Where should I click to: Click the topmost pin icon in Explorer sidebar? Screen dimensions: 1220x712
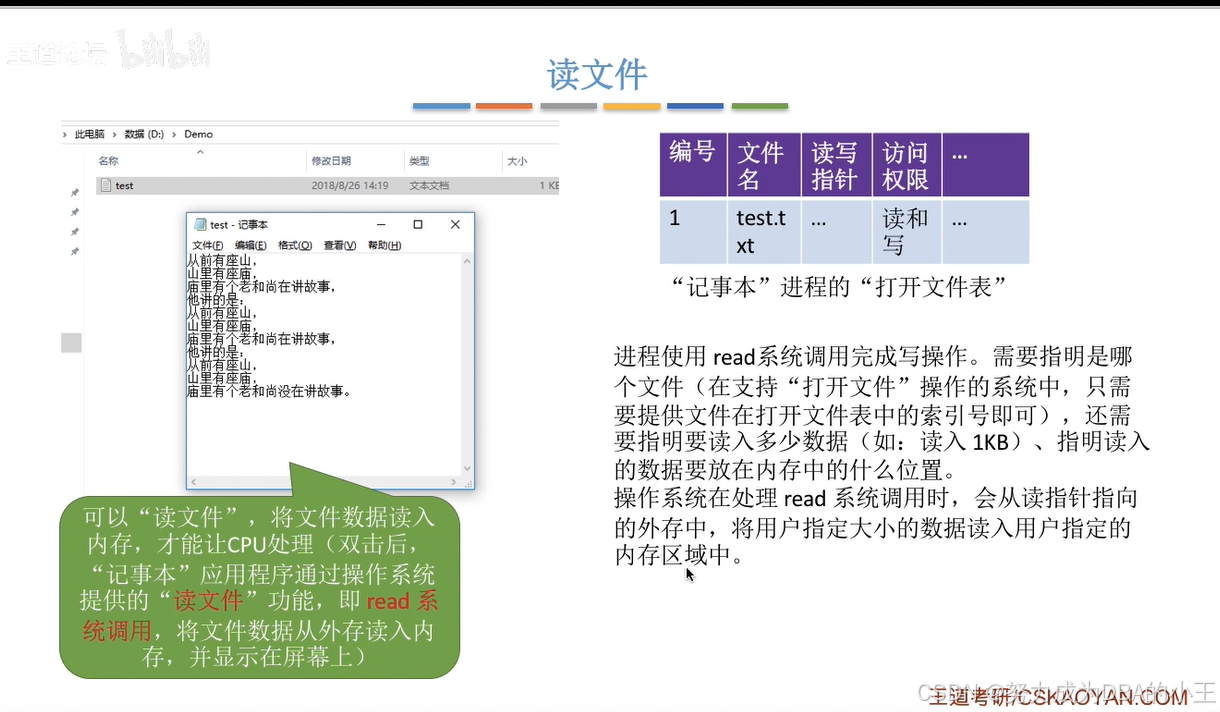tap(74, 193)
